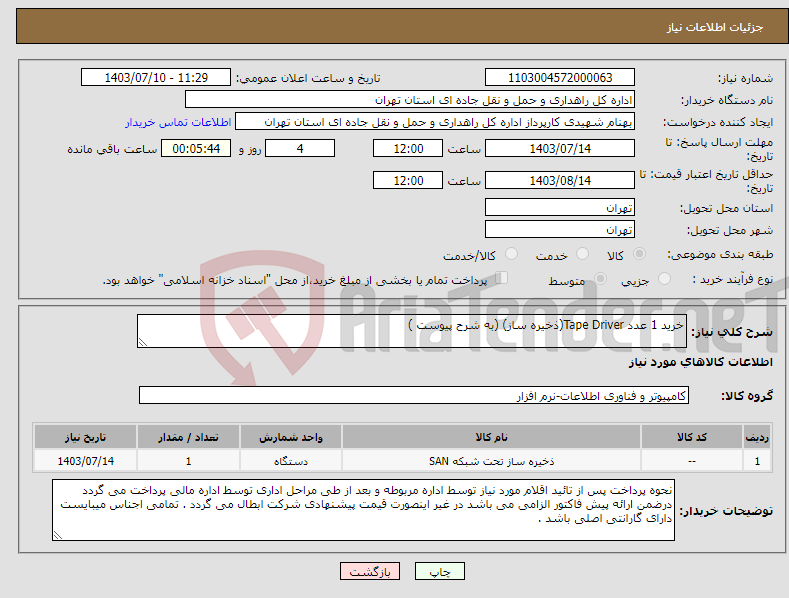
Task: Click the اطلاعات کالاهای مورد نیاز heading
Action: click(700, 362)
